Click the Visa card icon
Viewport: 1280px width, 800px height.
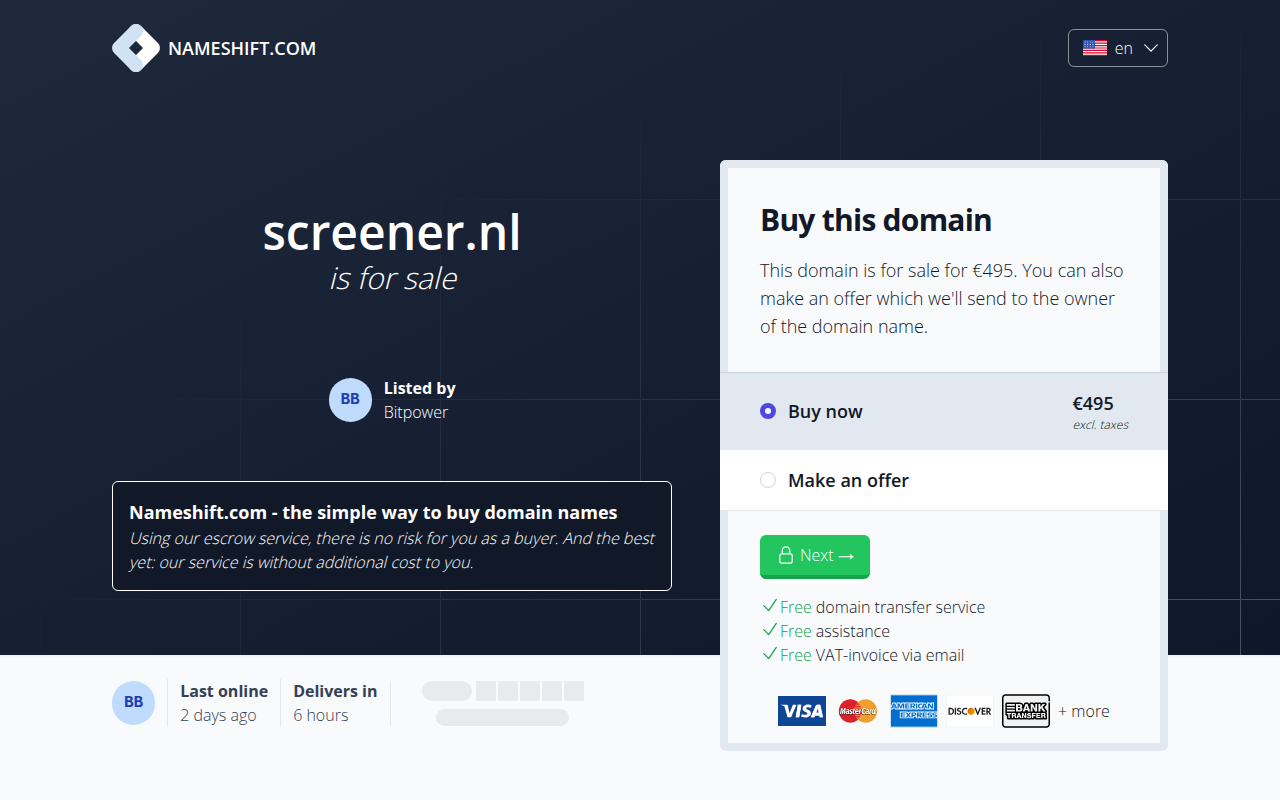[x=802, y=711]
